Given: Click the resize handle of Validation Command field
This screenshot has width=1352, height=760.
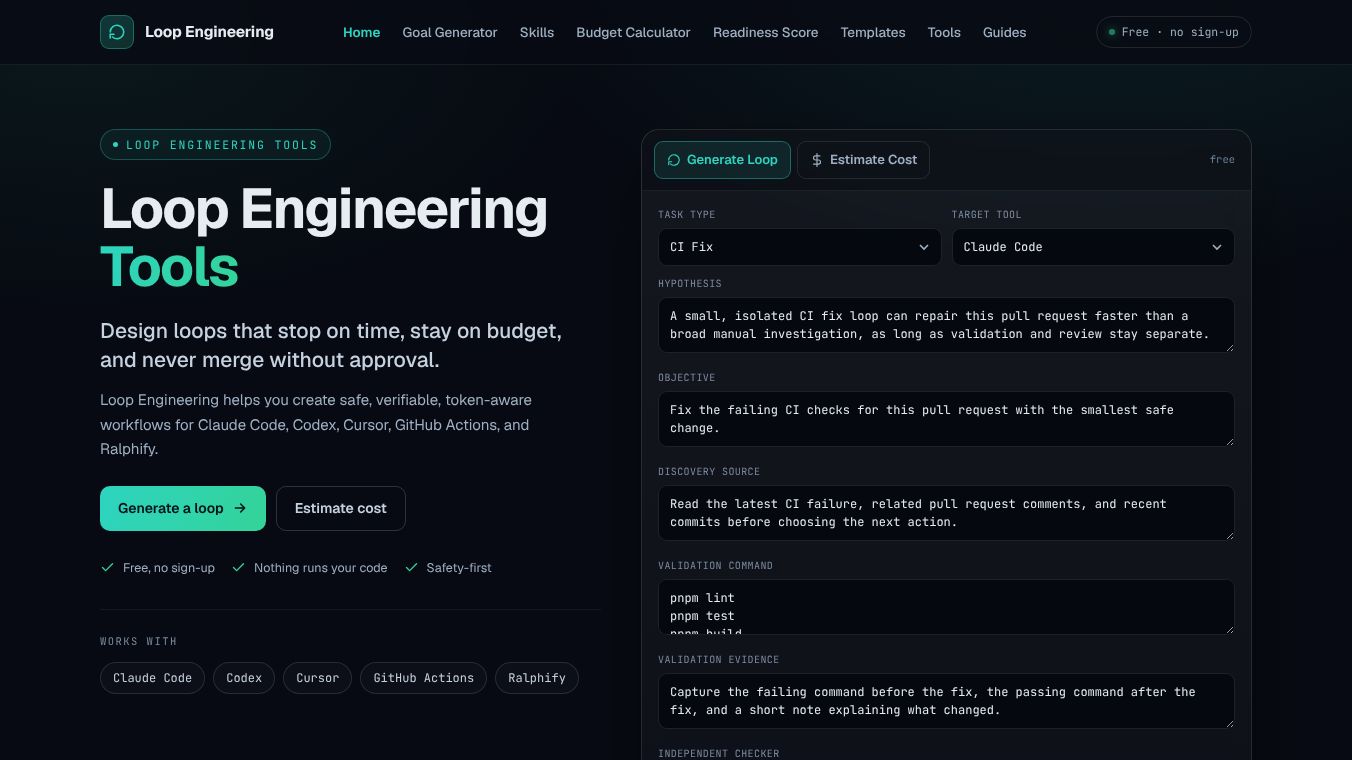Looking at the screenshot, I should (x=1228, y=628).
